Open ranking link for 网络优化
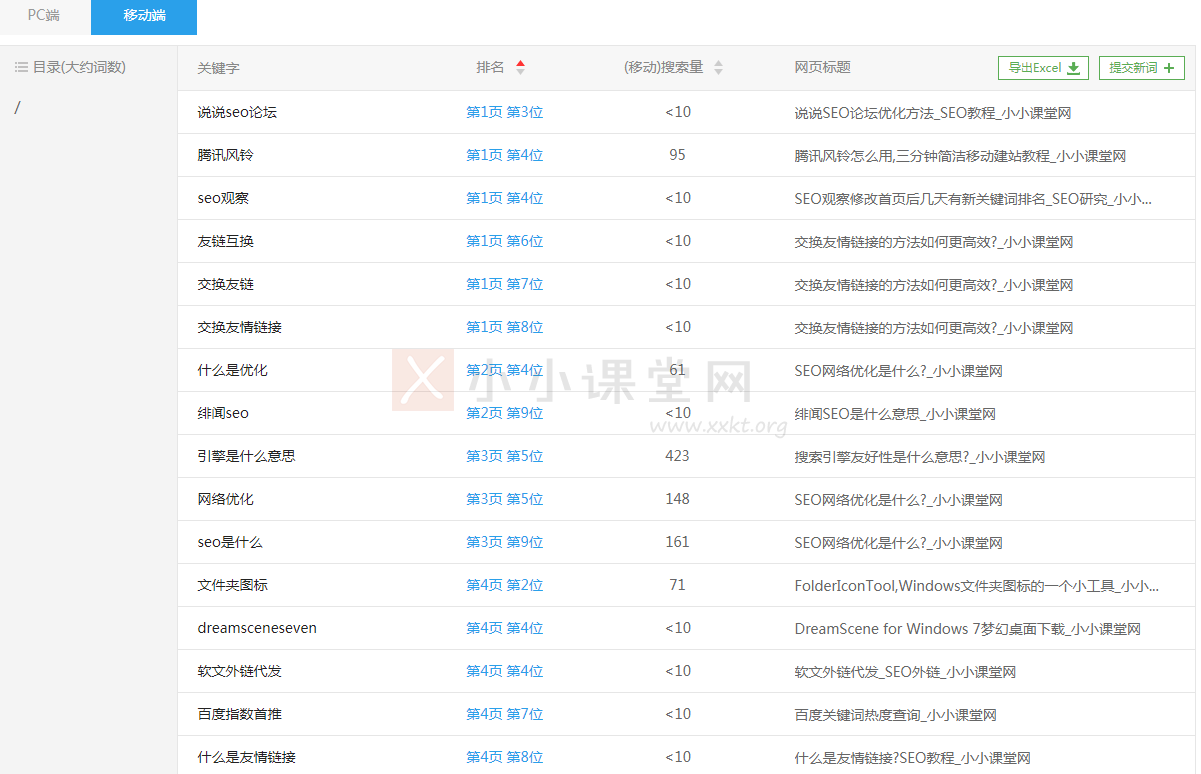The height and width of the screenshot is (774, 1201). 504,500
